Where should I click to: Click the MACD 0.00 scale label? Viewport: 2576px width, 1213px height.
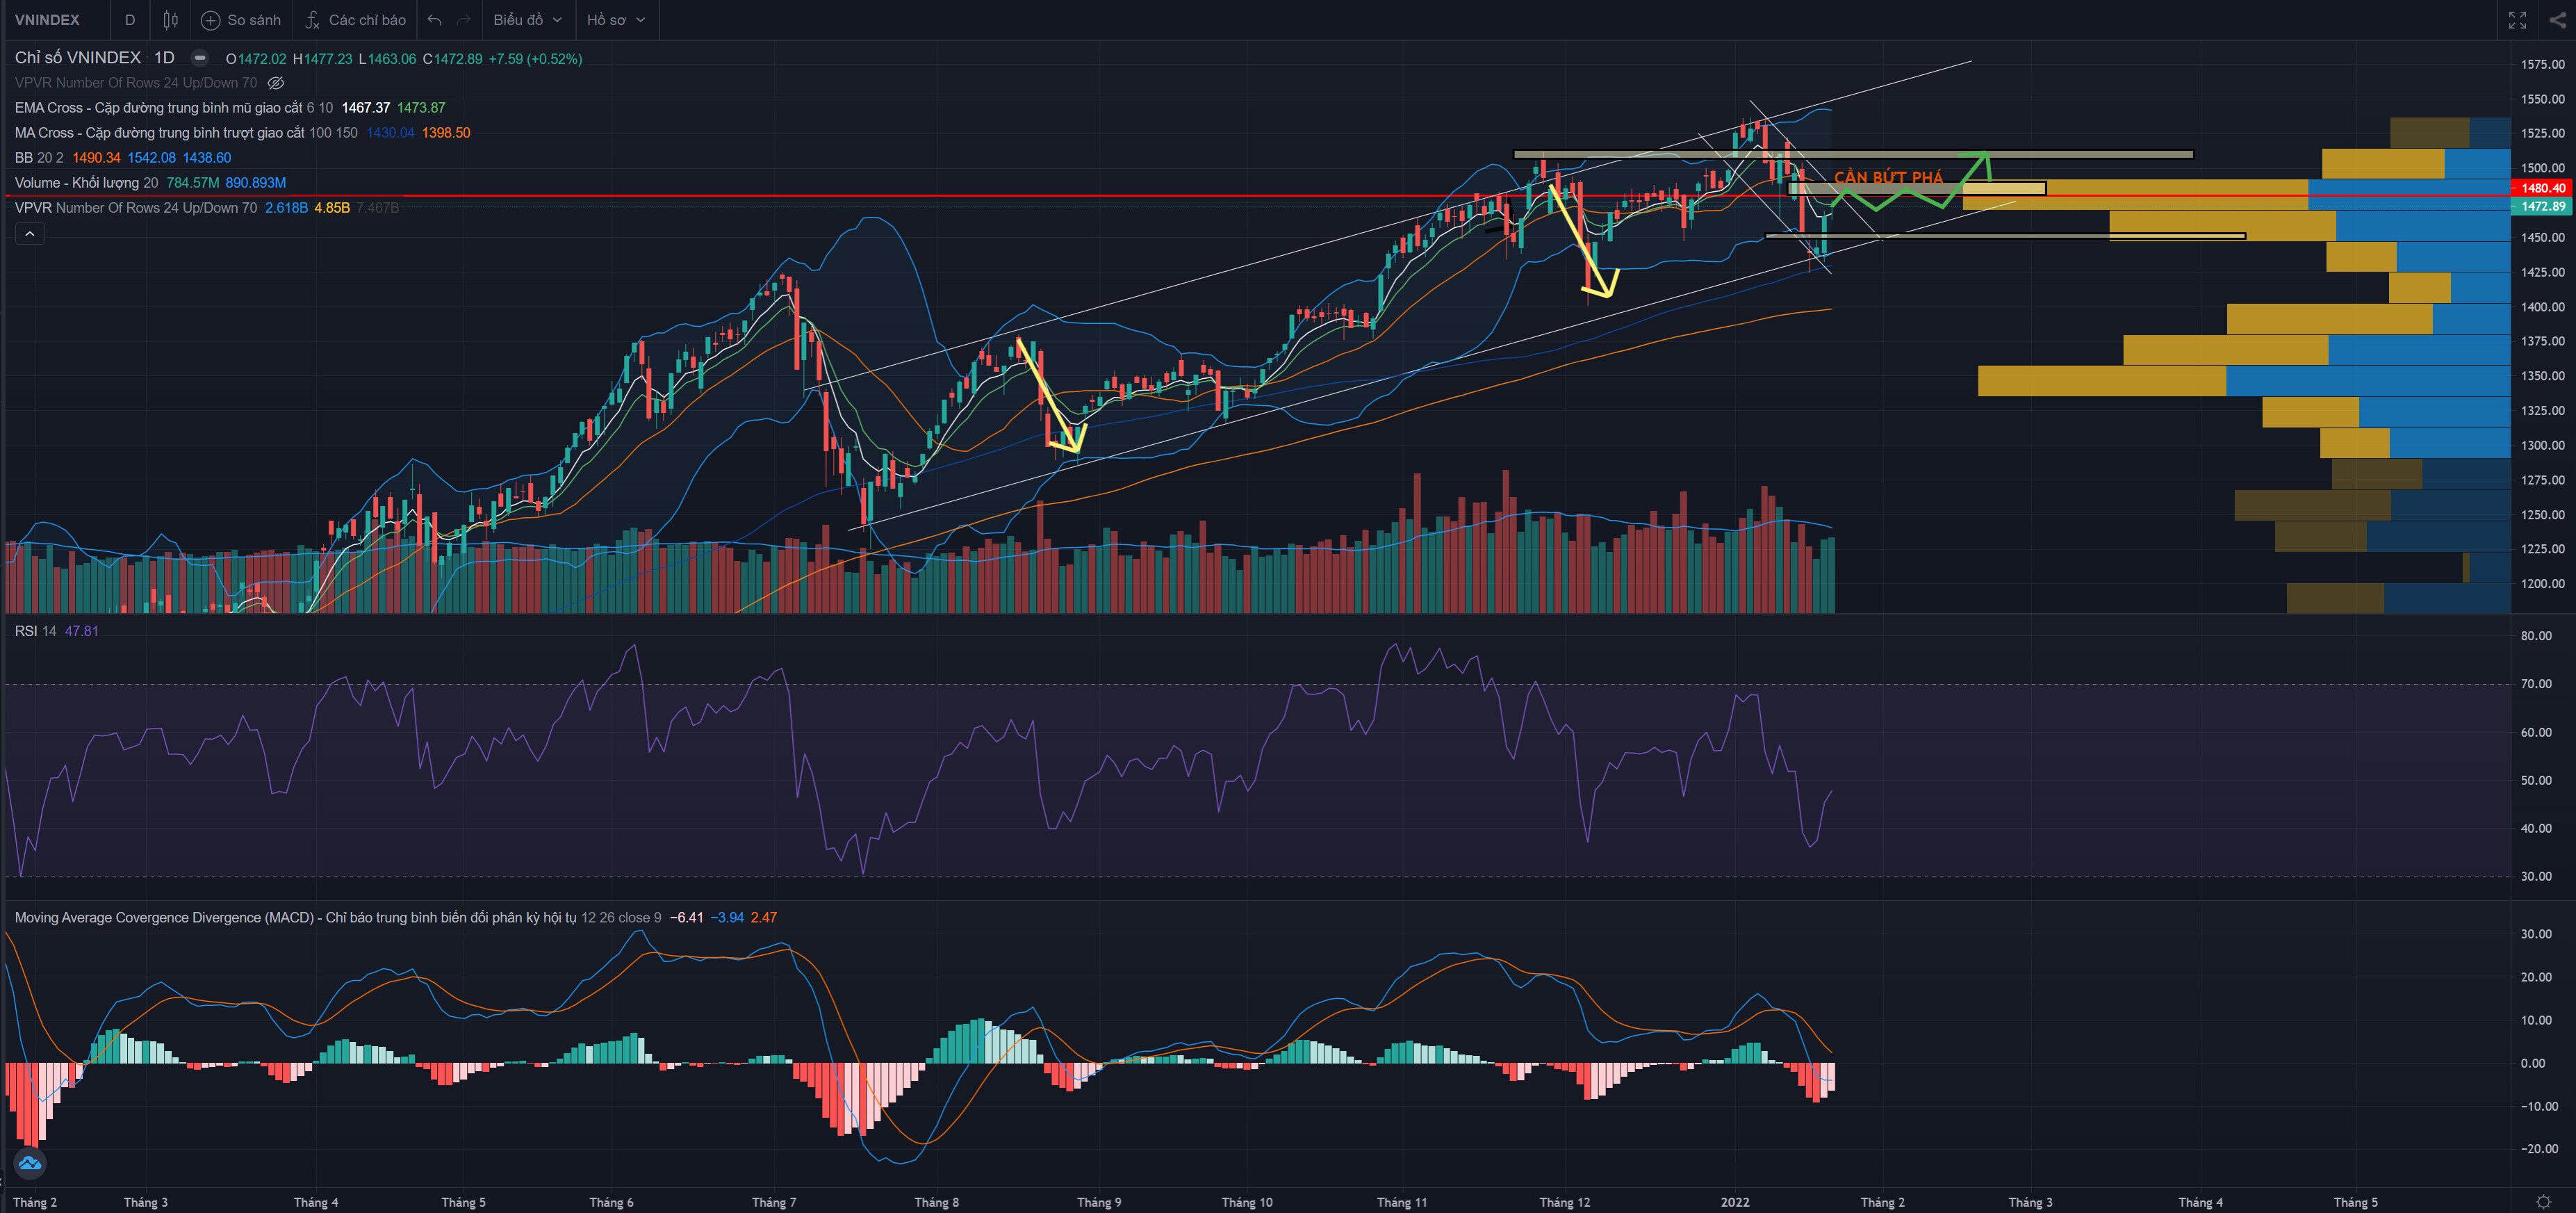[x=2533, y=1063]
